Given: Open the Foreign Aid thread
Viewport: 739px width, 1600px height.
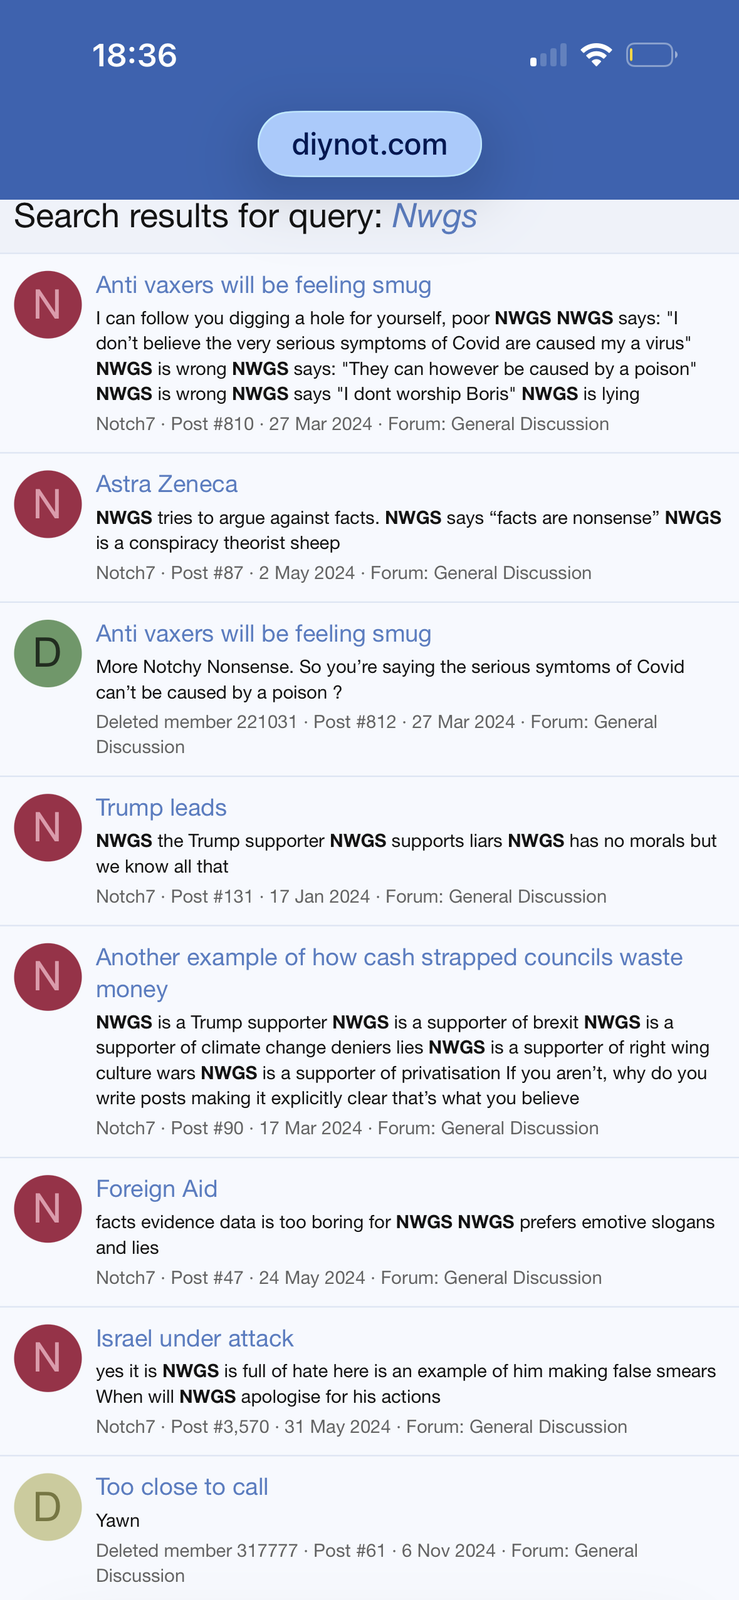Looking at the screenshot, I should coord(156,1189).
